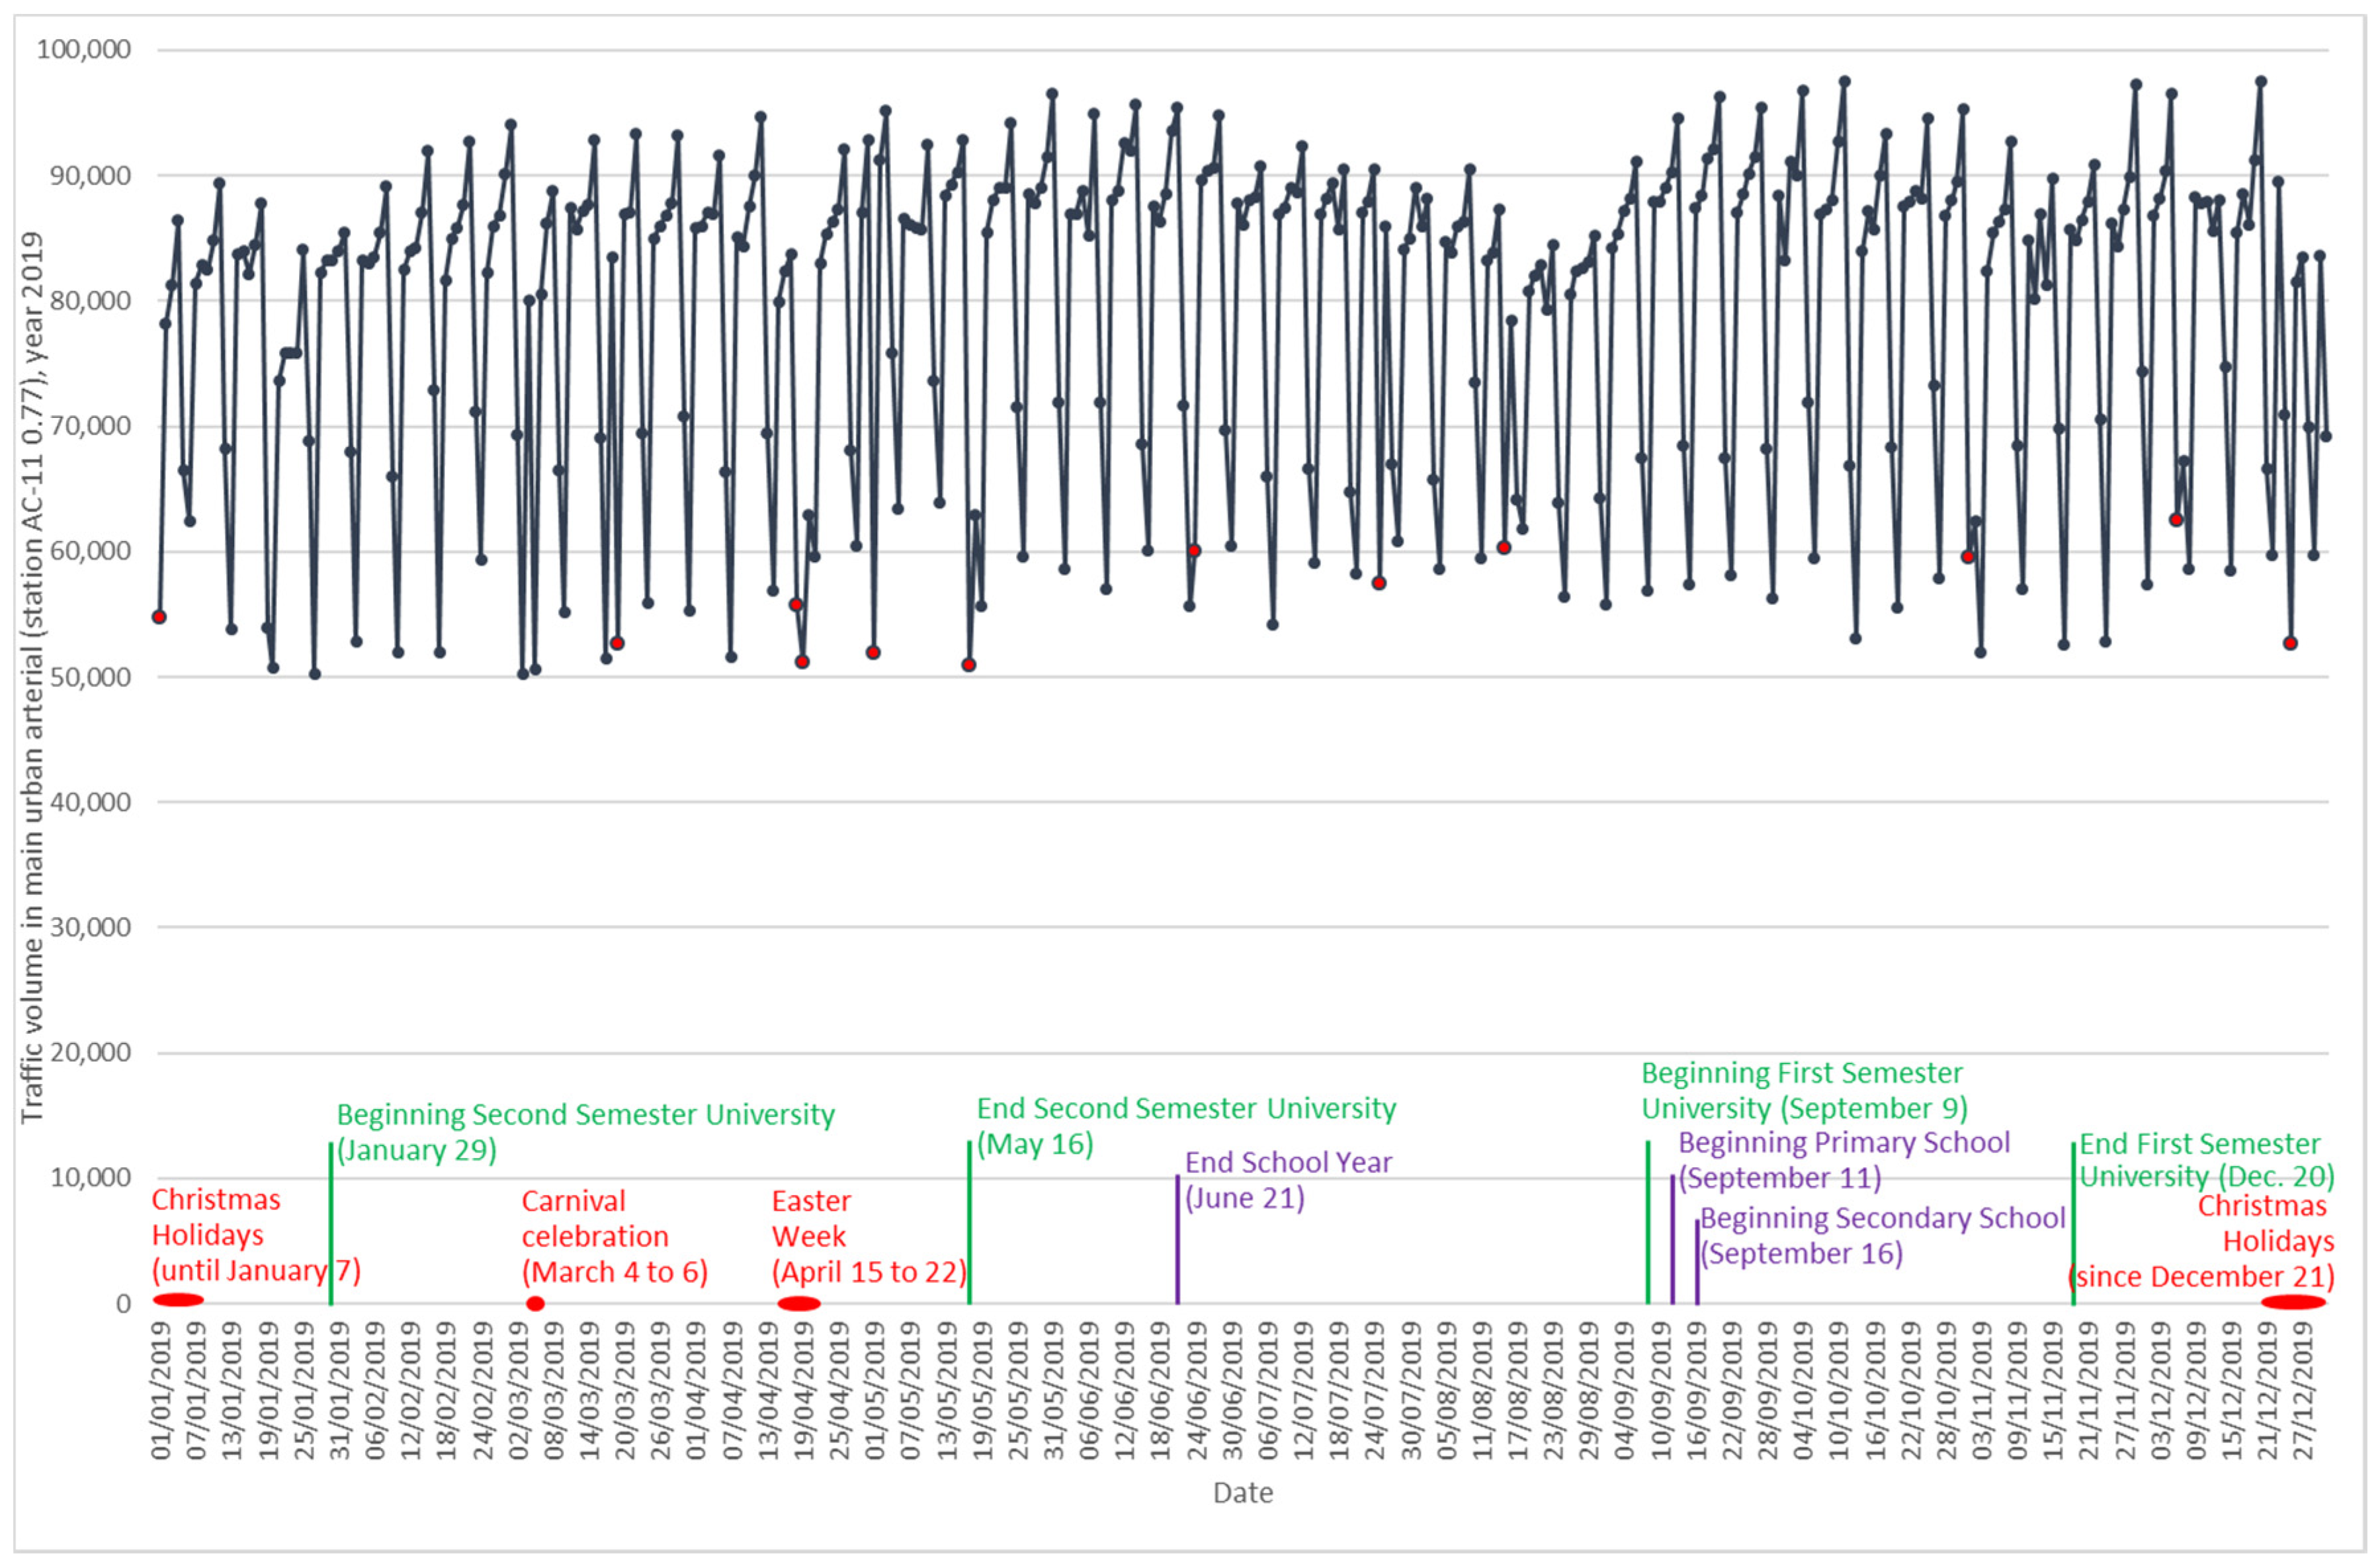Click the red Easter Week oval marker
The image size is (2380, 1566).
coord(799,1303)
